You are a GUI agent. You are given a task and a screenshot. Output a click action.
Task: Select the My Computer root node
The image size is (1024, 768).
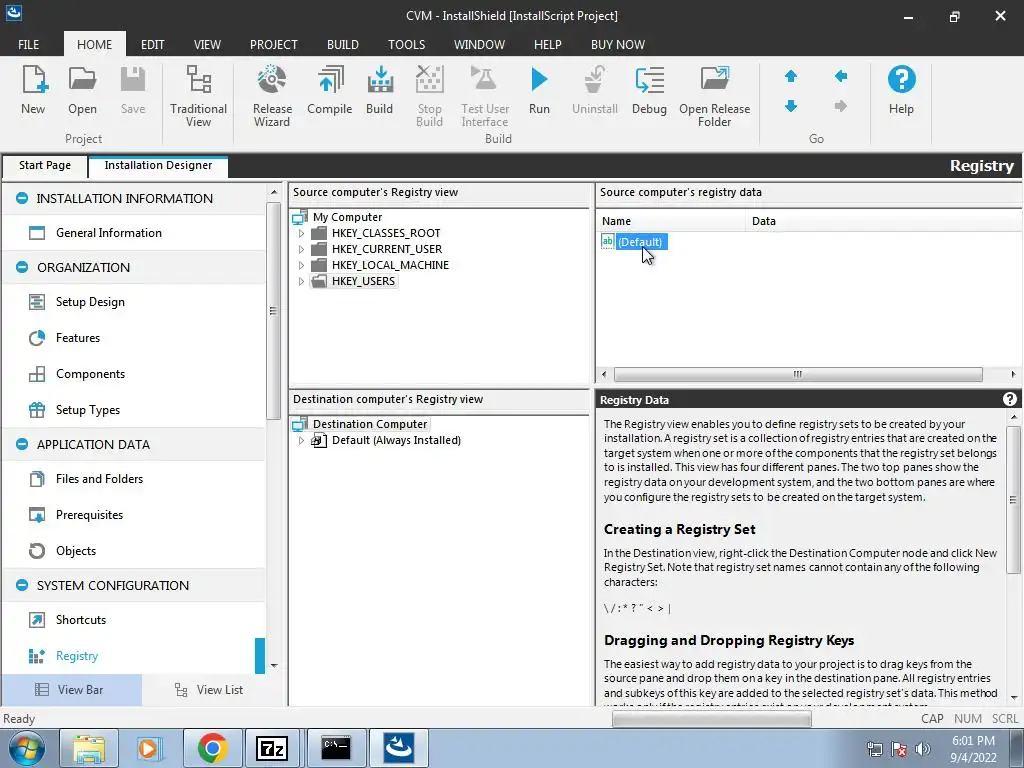347,217
